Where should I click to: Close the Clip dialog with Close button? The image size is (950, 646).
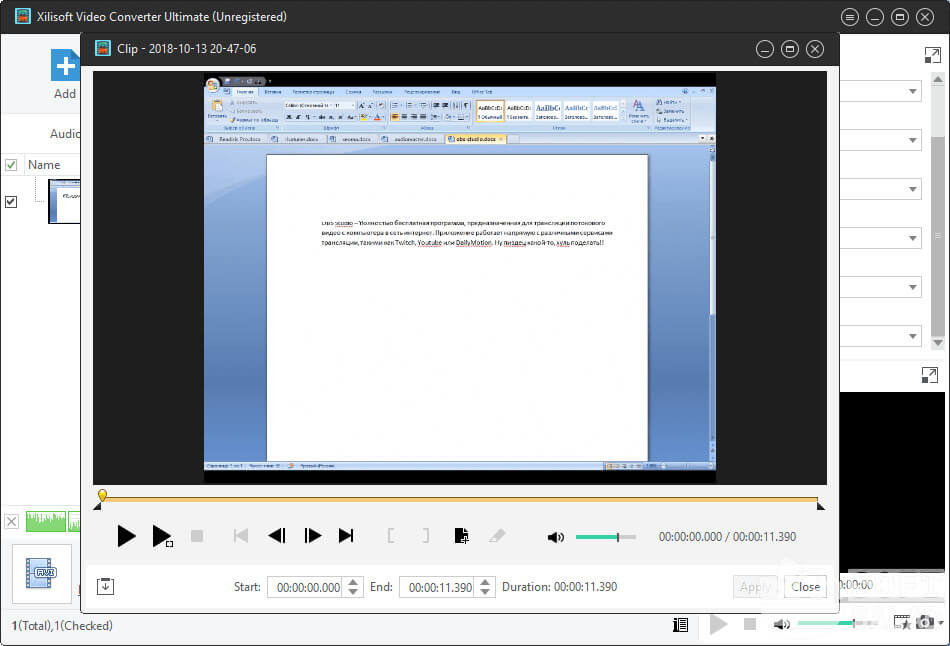(x=805, y=587)
